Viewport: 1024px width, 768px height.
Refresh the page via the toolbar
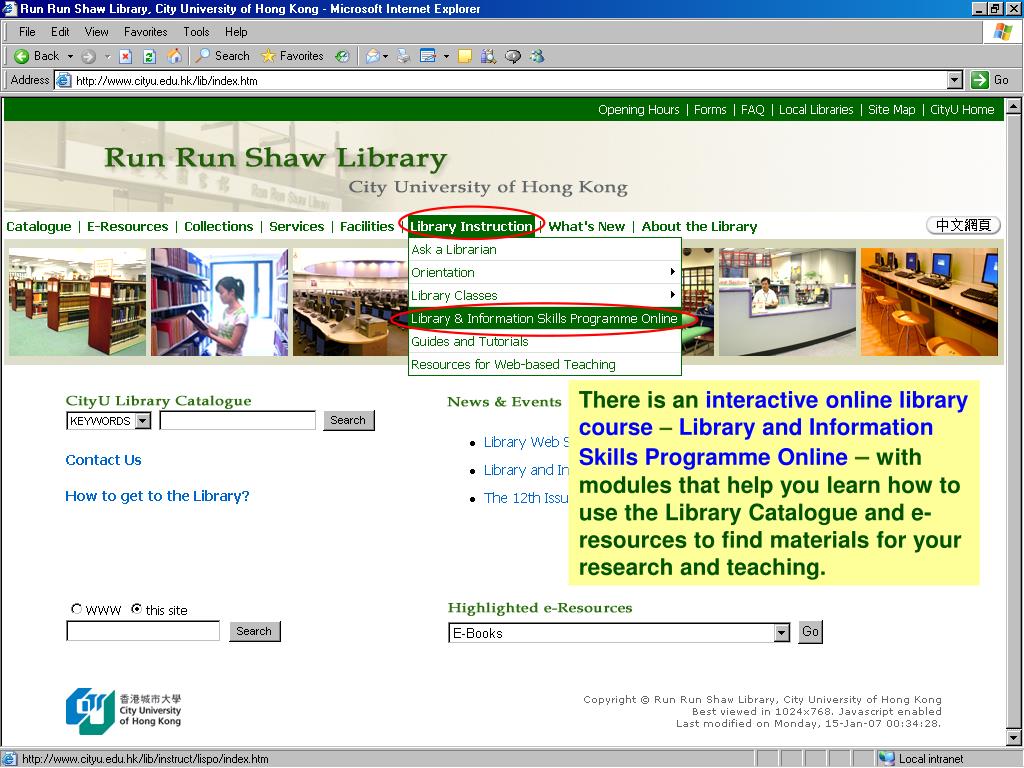[x=150, y=56]
